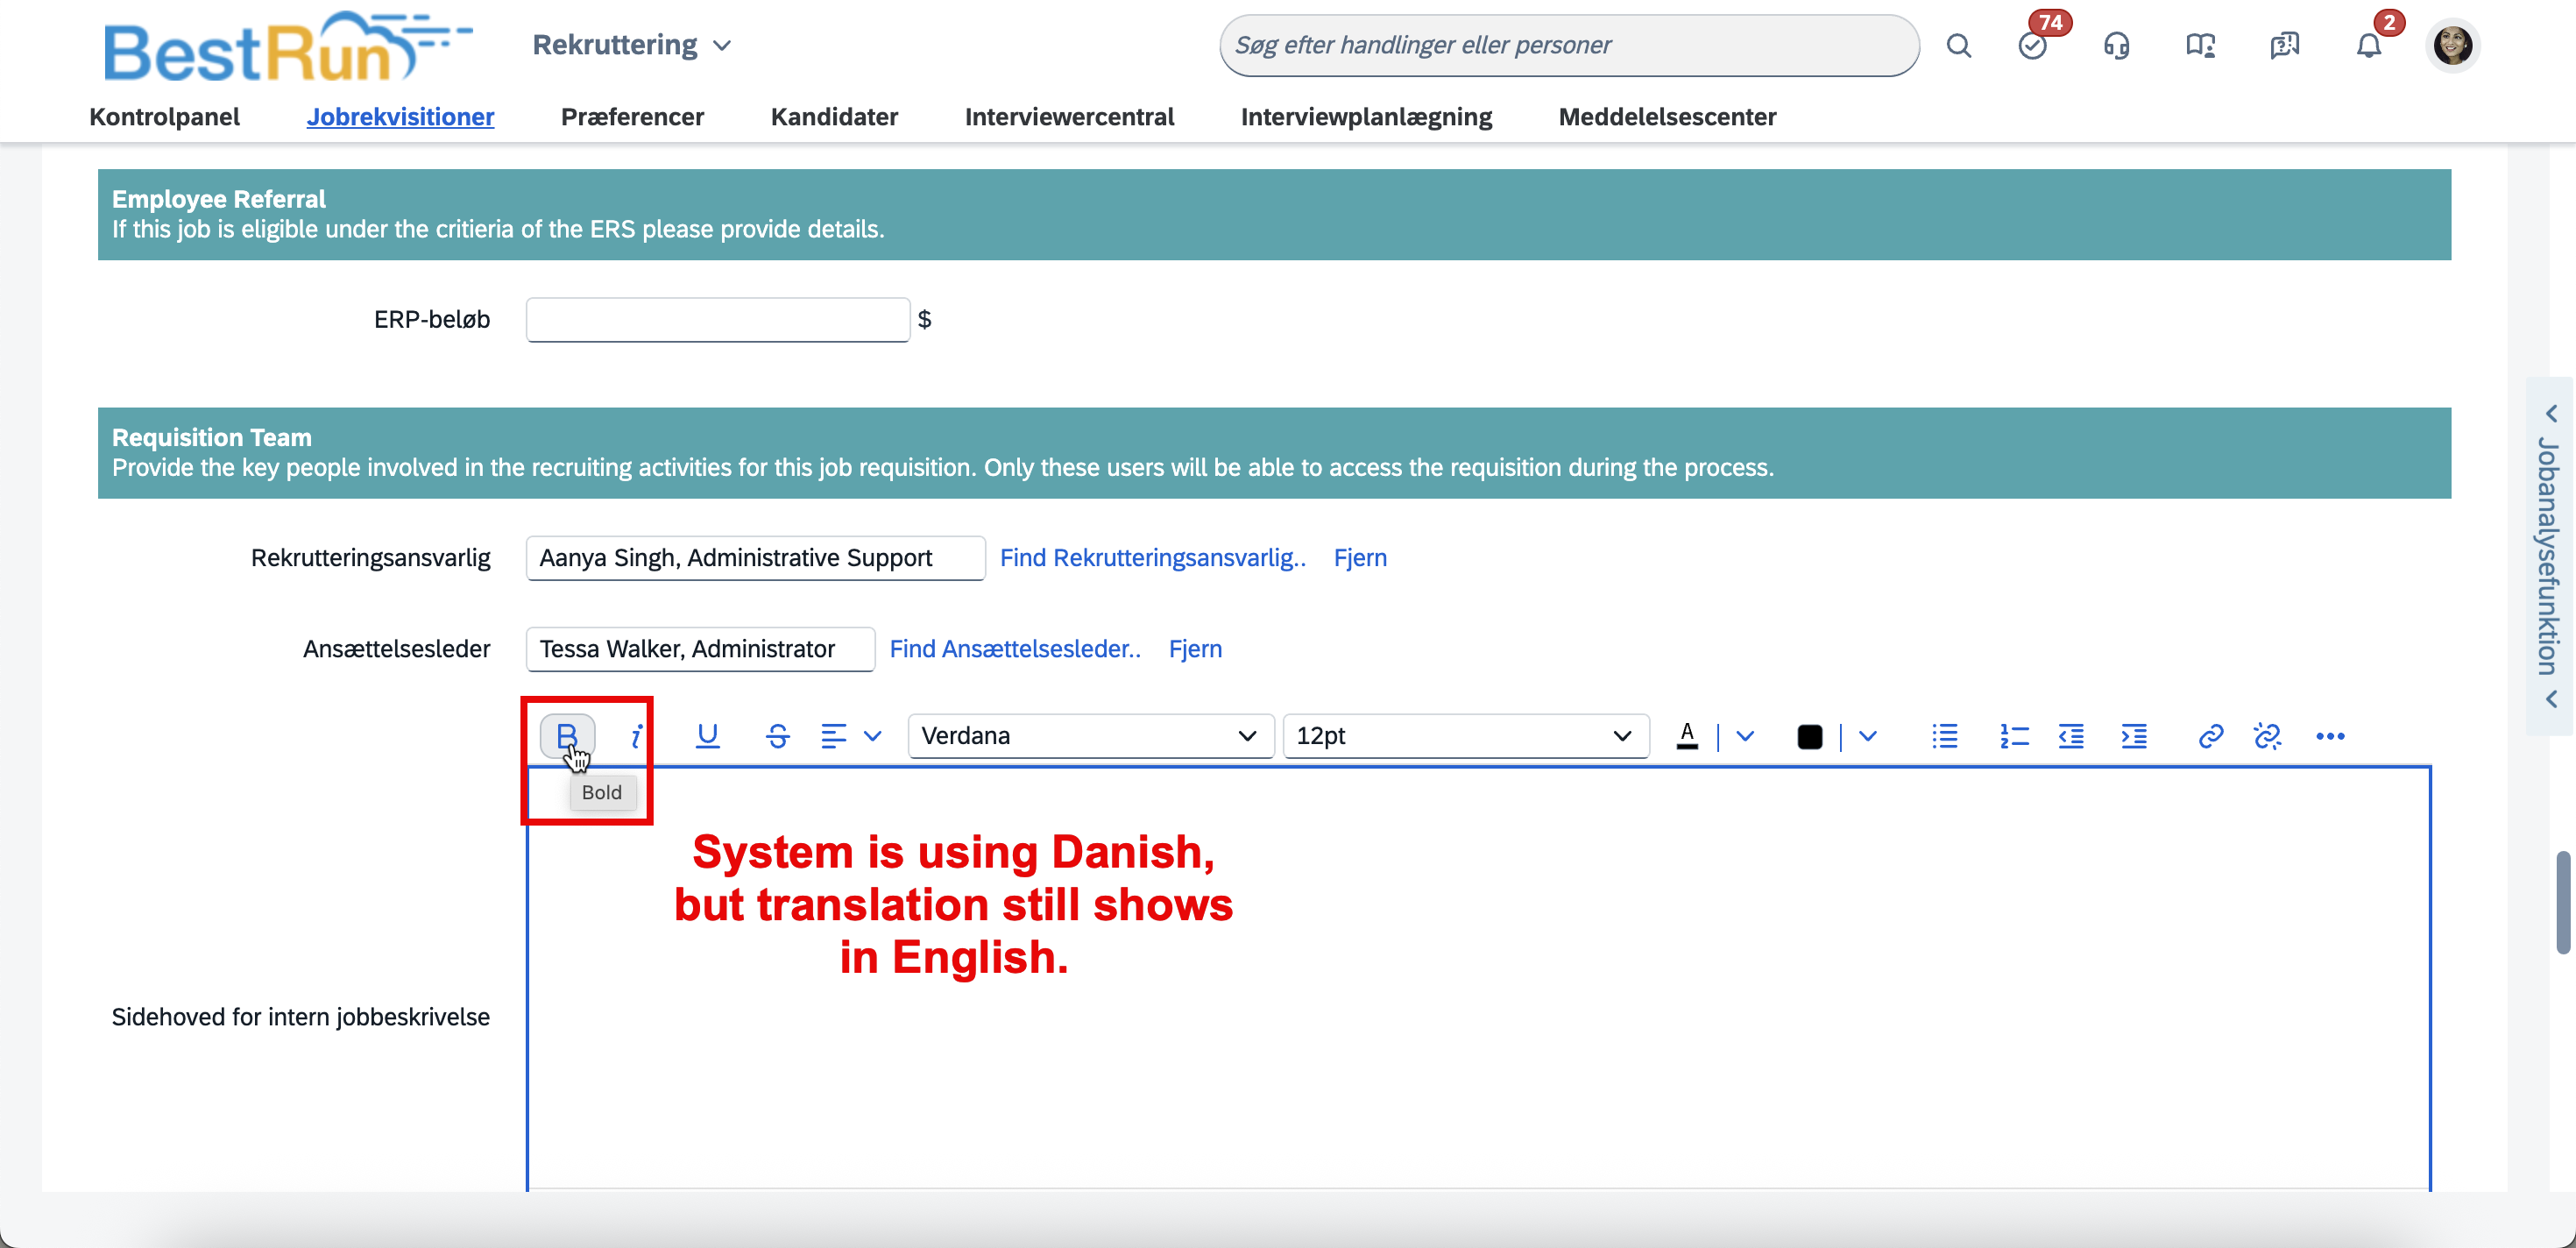The height and width of the screenshot is (1248, 2576).
Task: Insert a bulleted list
Action: point(1945,736)
